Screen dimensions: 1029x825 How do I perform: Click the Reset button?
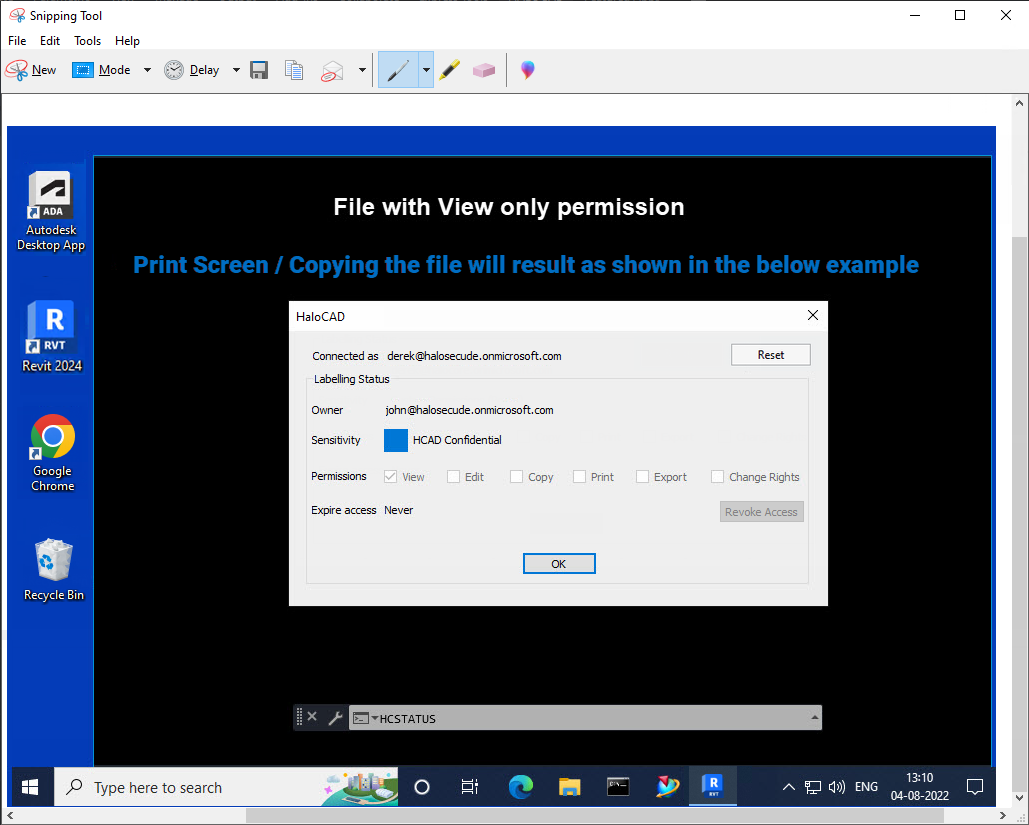click(x=770, y=355)
